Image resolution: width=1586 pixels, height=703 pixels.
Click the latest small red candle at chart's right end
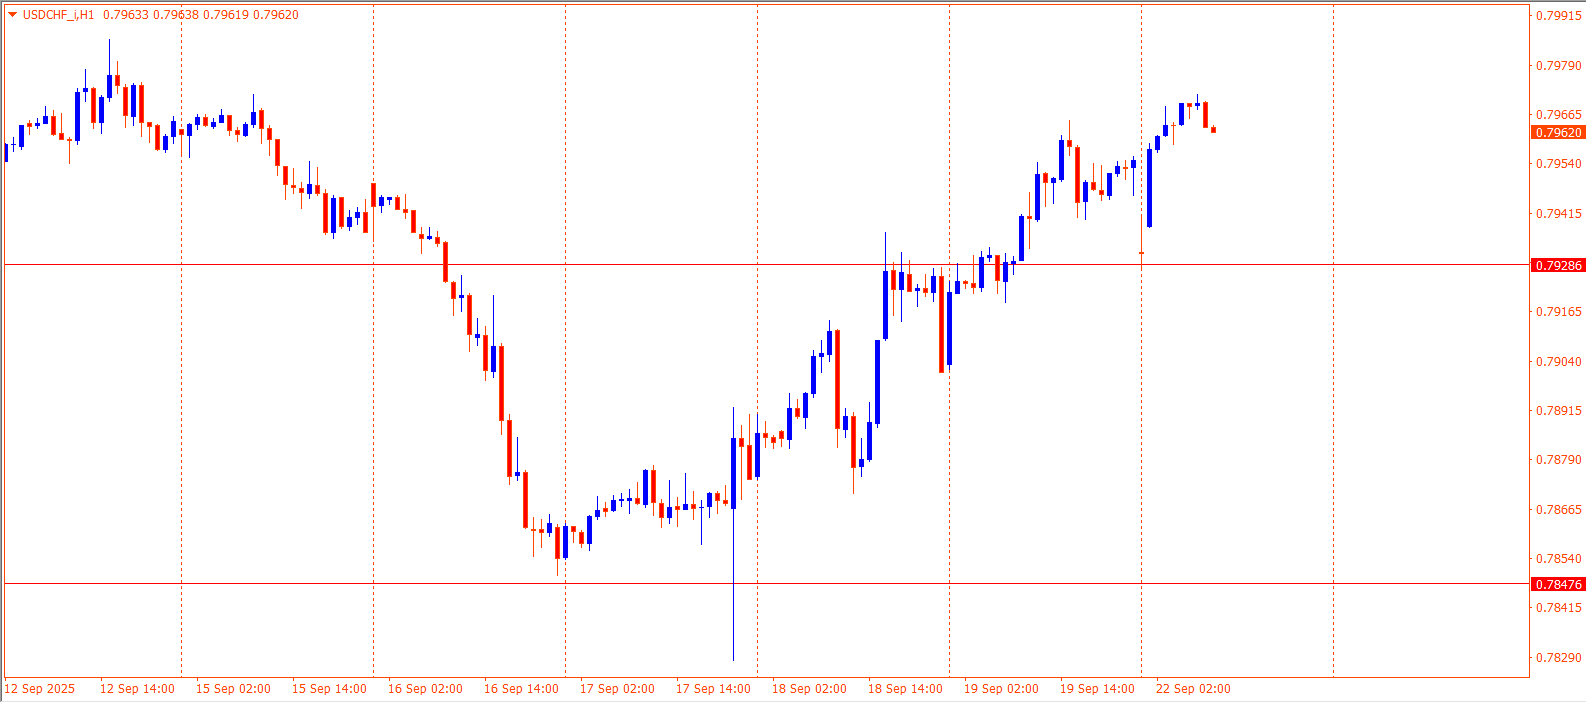(x=1213, y=129)
